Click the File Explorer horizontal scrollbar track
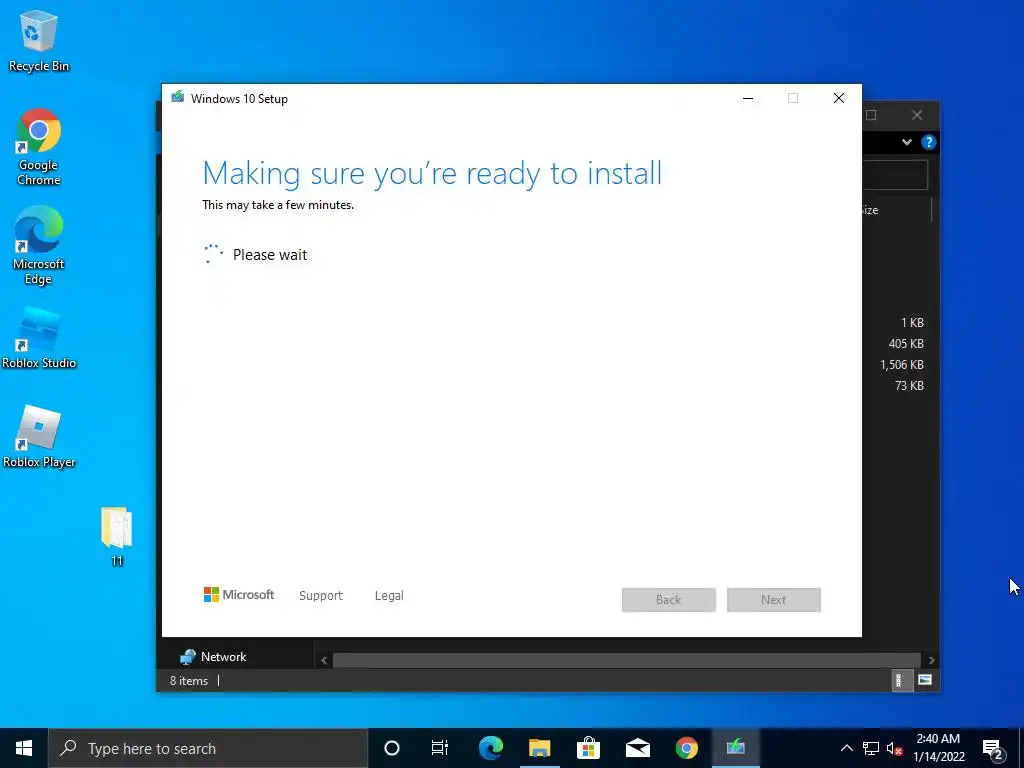This screenshot has height=768, width=1024. (x=627, y=660)
